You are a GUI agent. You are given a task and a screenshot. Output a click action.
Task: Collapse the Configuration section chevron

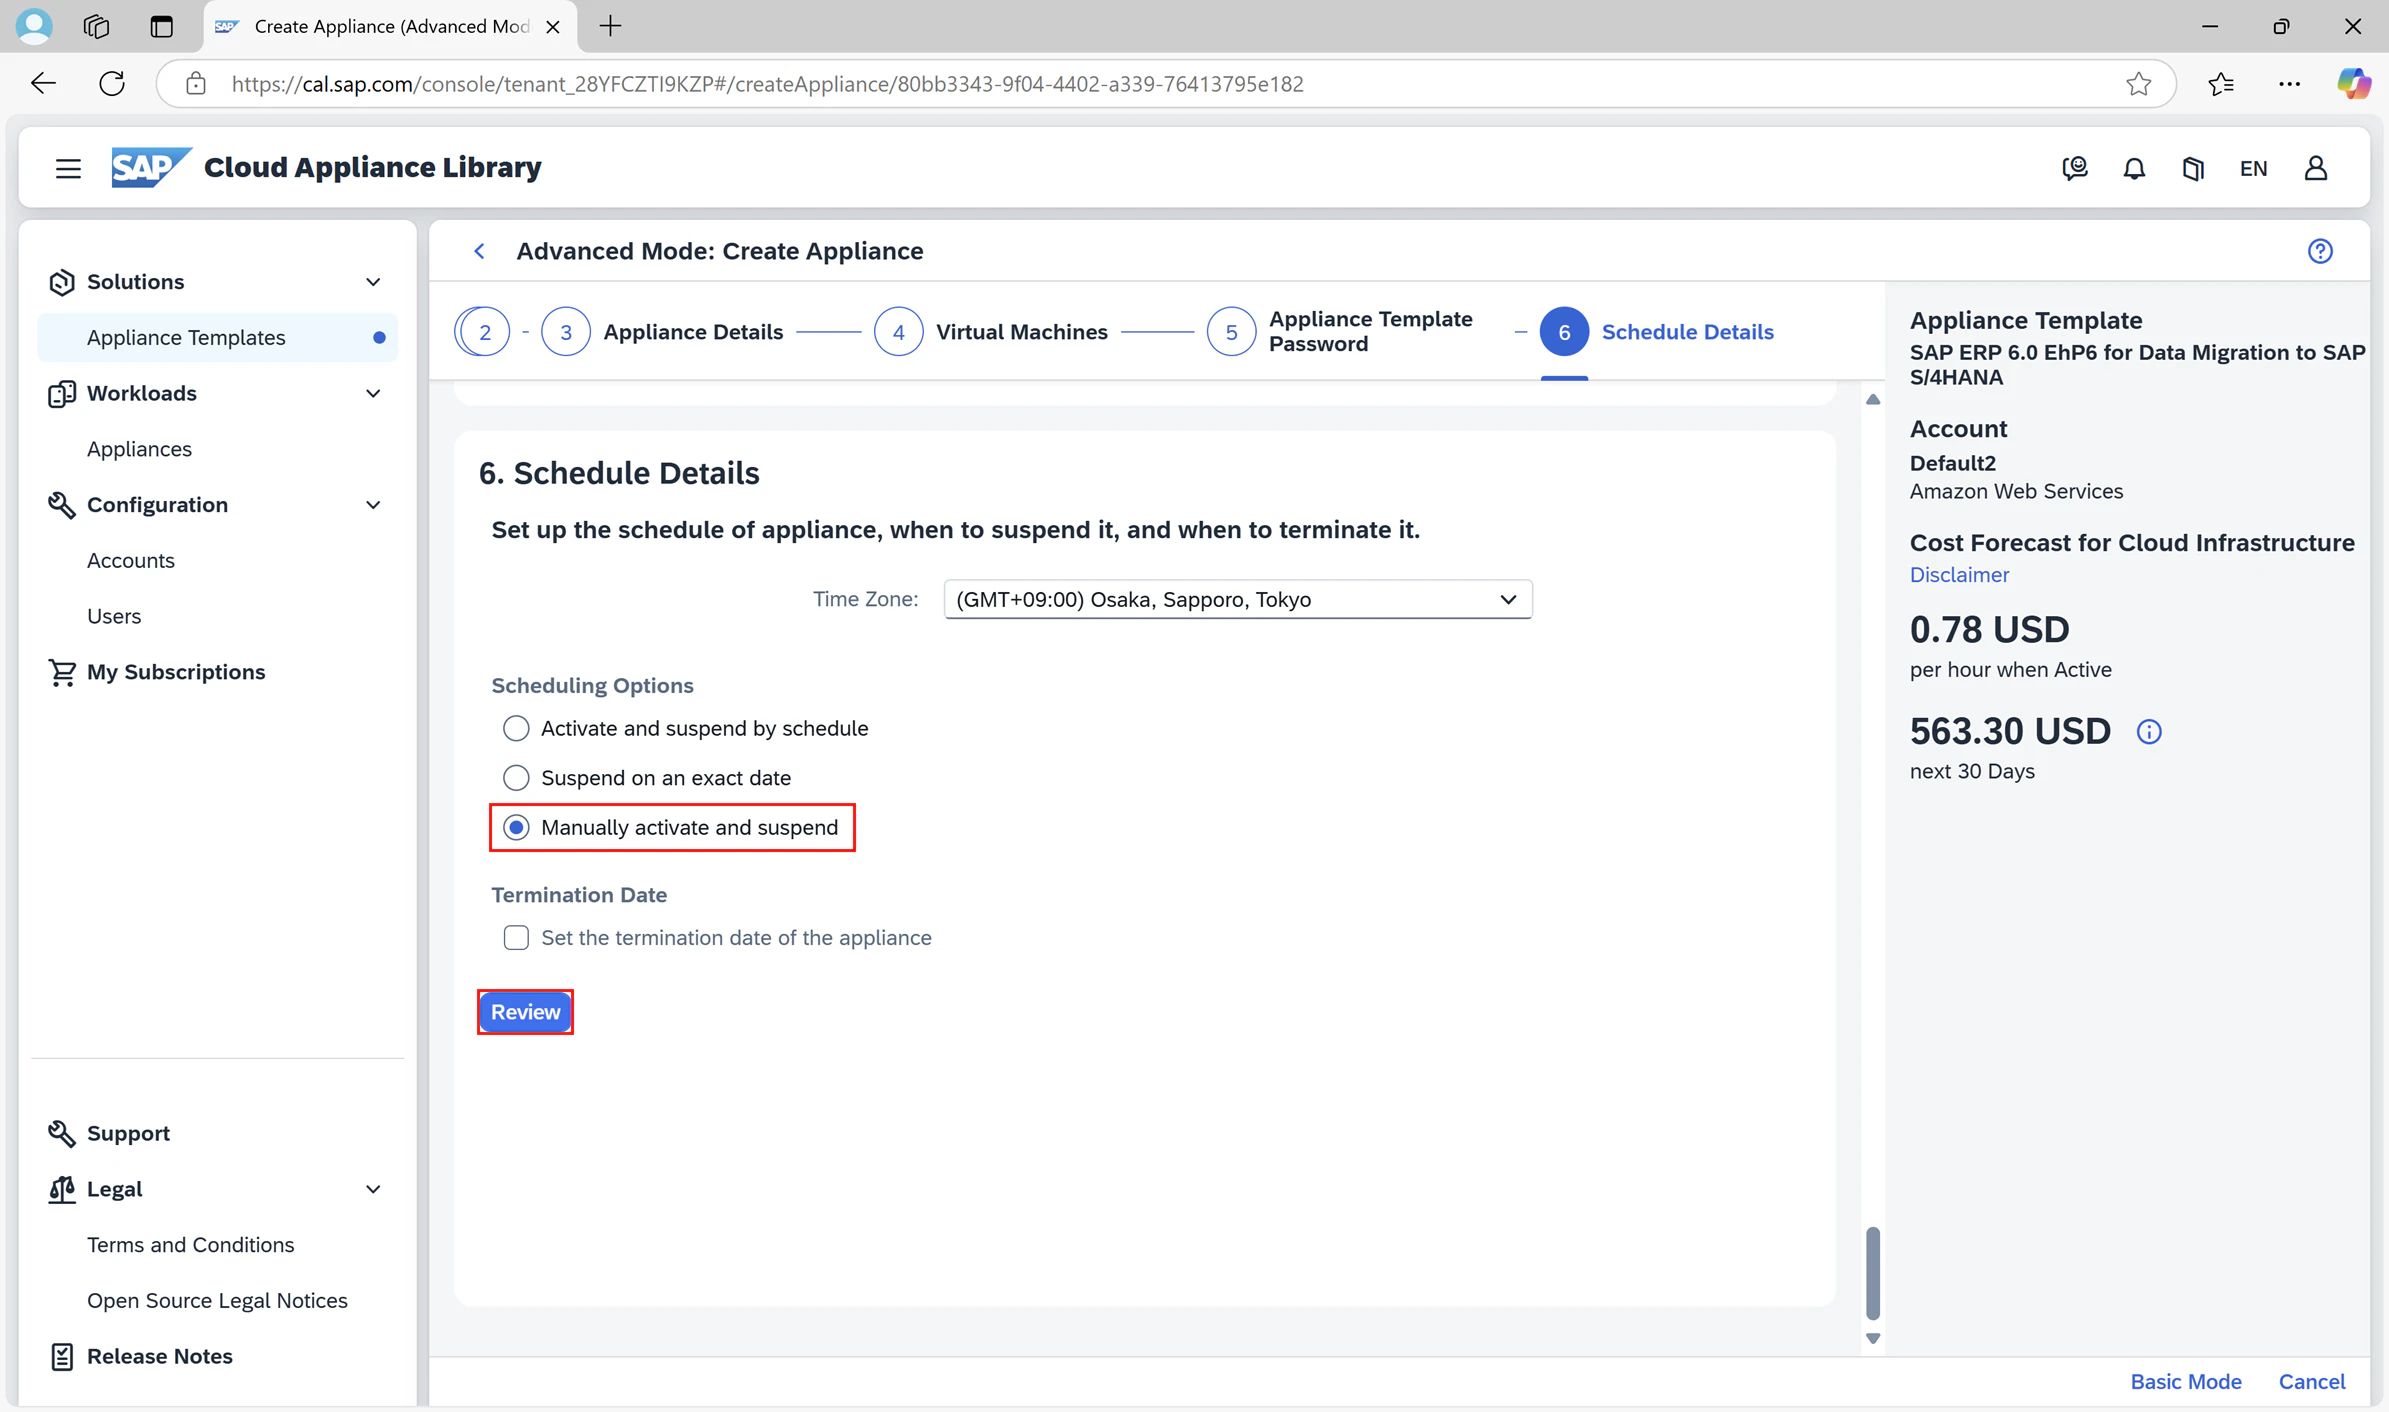click(373, 505)
